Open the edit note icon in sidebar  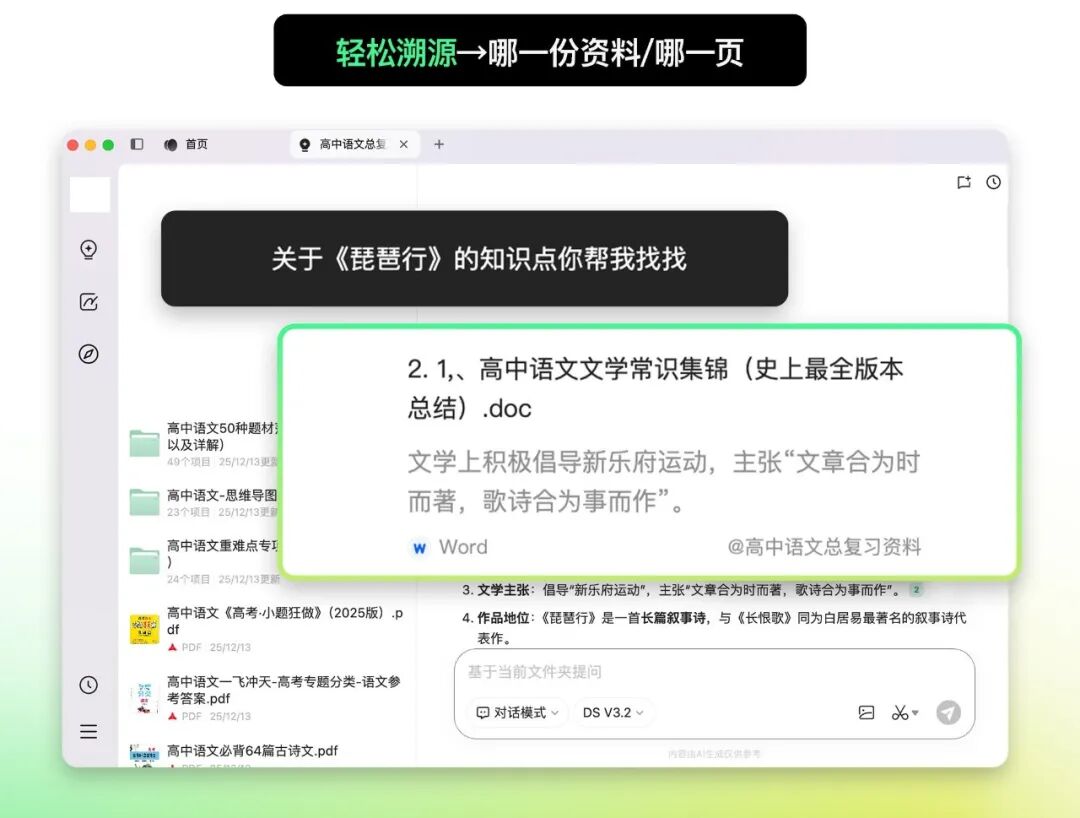click(x=89, y=302)
